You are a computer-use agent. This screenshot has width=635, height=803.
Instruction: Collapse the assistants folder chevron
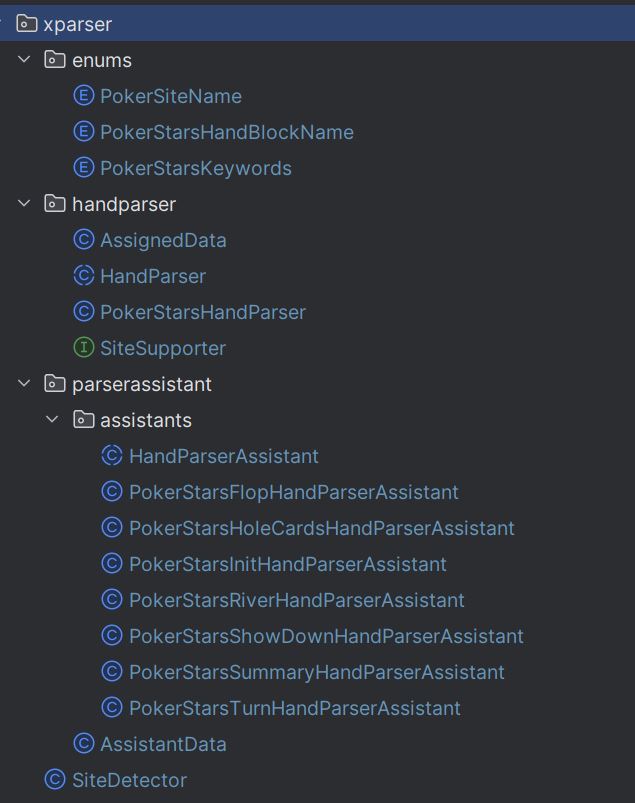pyautogui.click(x=52, y=419)
